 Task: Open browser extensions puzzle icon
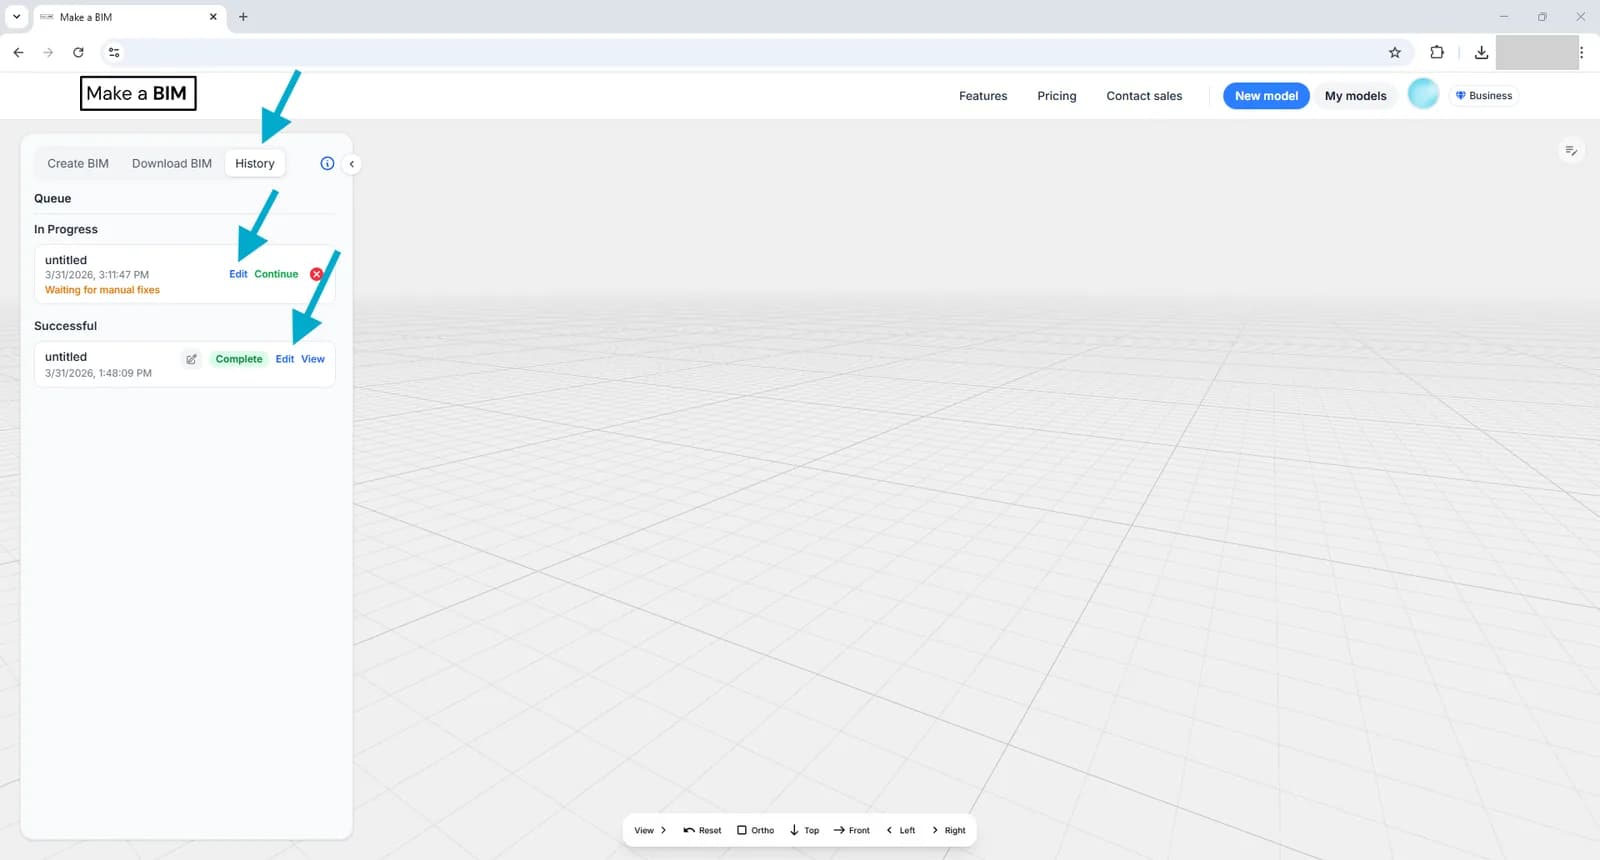(1437, 52)
